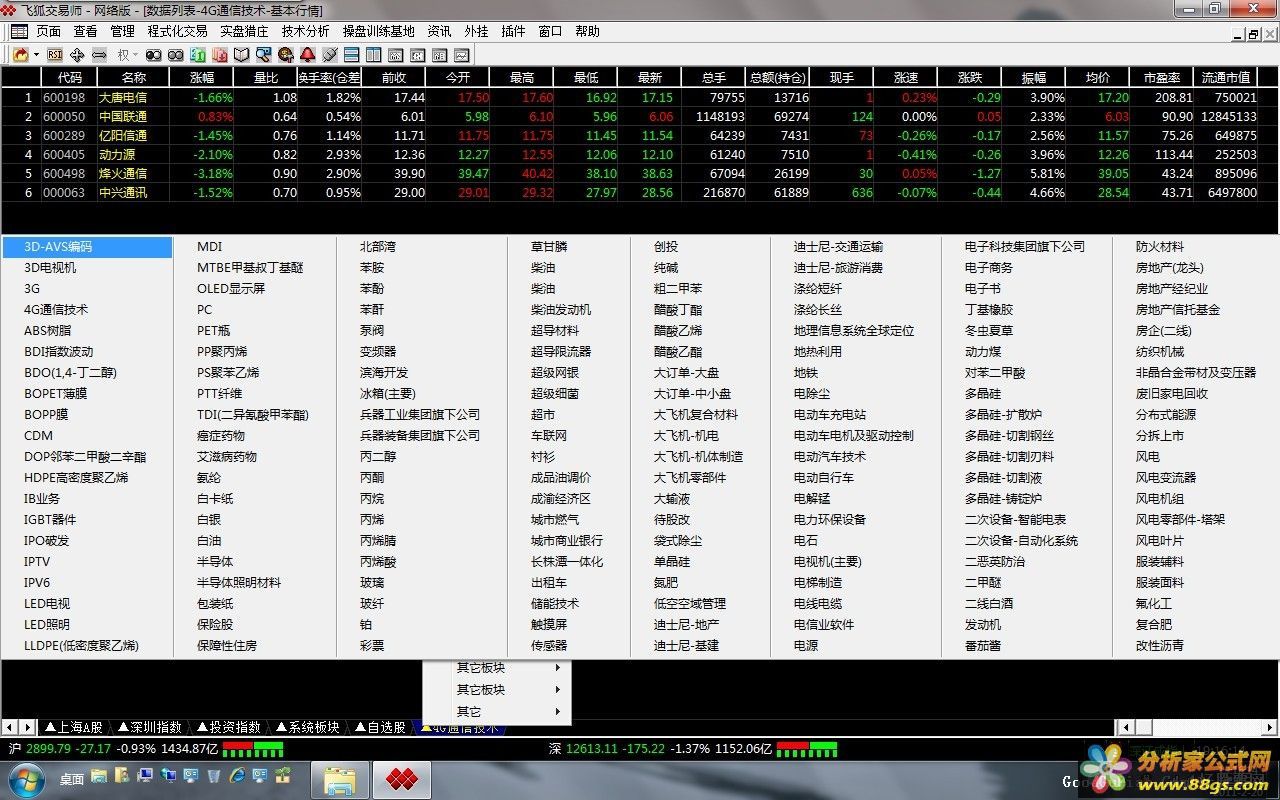The width and height of the screenshot is (1280, 800).
Task: Choose 多晶硅 in the sector list
Action: coord(983,393)
